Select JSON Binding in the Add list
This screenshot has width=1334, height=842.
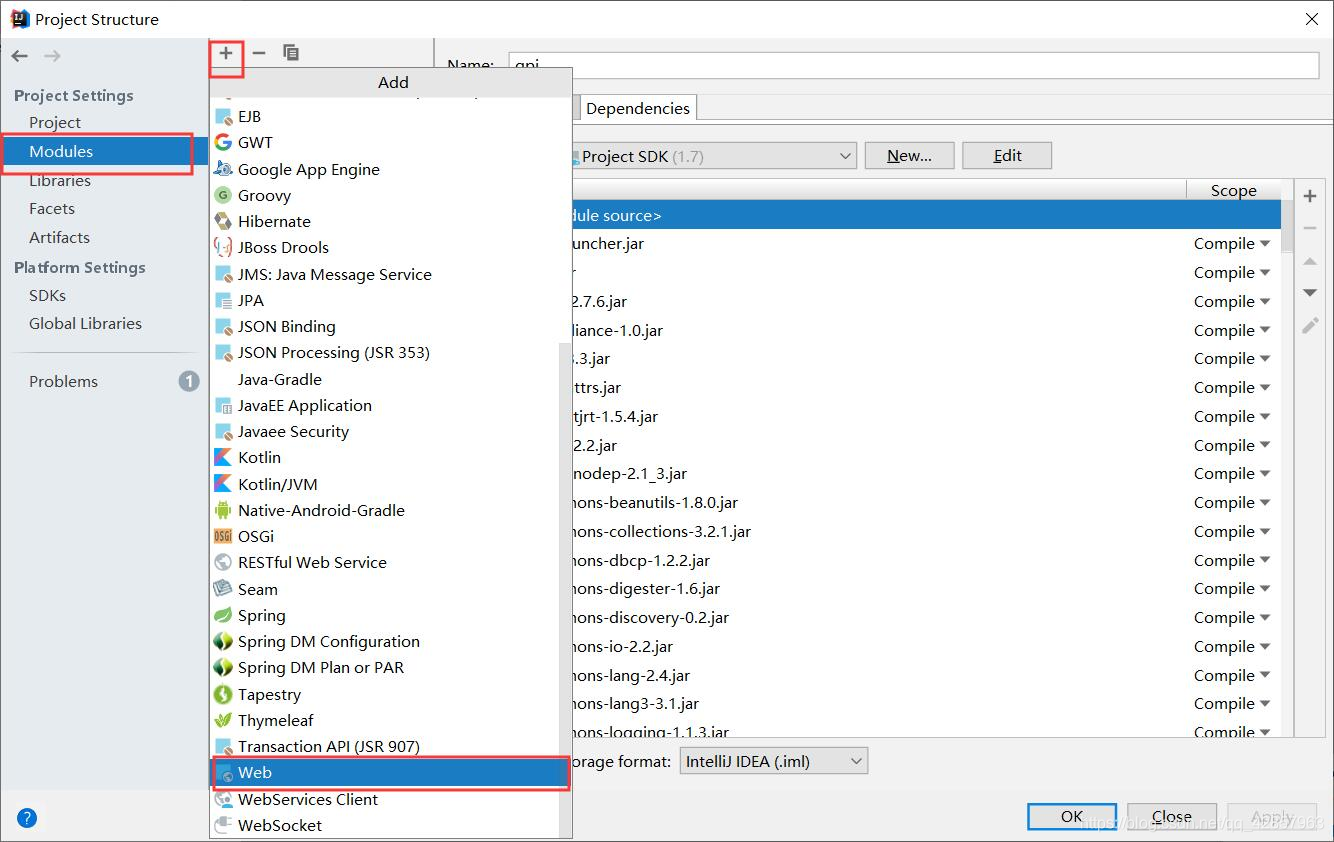[385, 326]
